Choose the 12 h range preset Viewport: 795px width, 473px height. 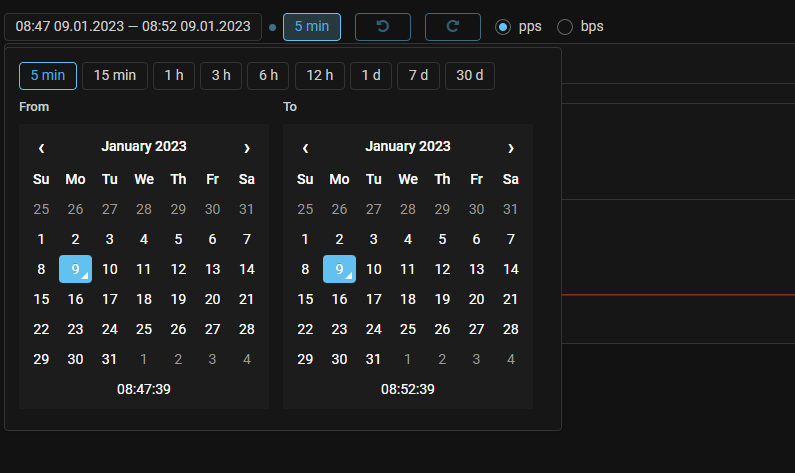pyautogui.click(x=320, y=76)
